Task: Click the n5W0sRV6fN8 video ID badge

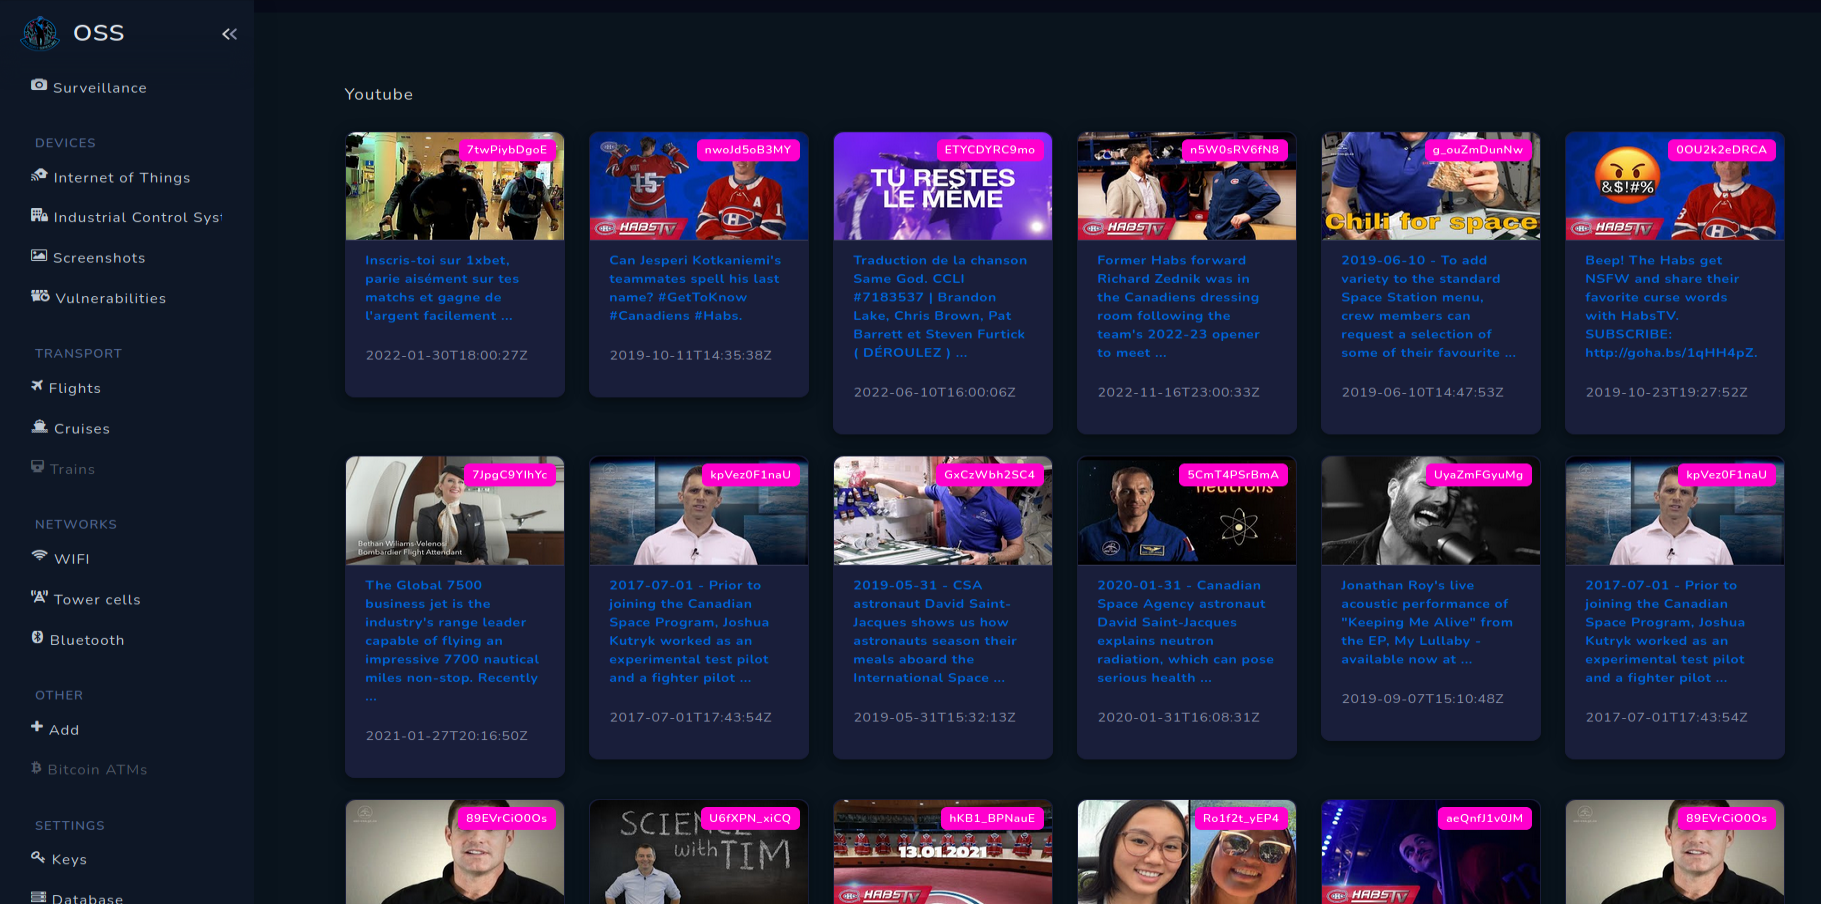Action: pyautogui.click(x=1234, y=150)
